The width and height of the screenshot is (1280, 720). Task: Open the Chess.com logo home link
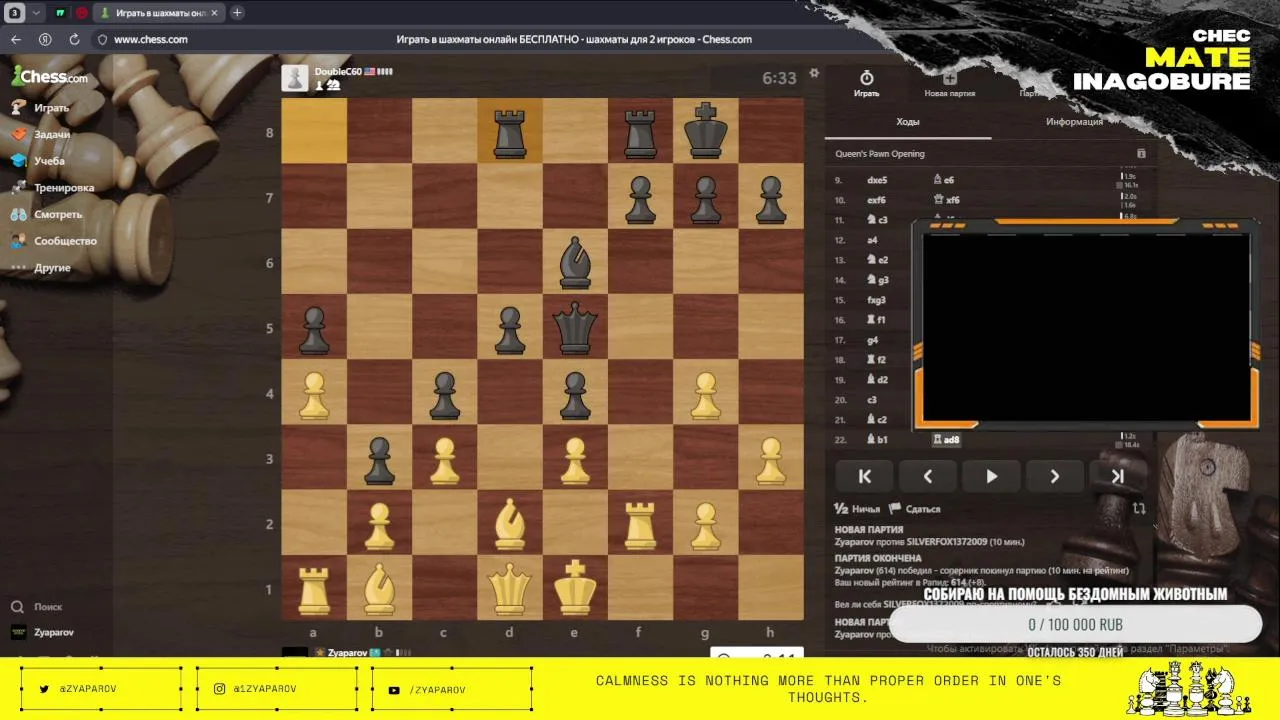(50, 77)
